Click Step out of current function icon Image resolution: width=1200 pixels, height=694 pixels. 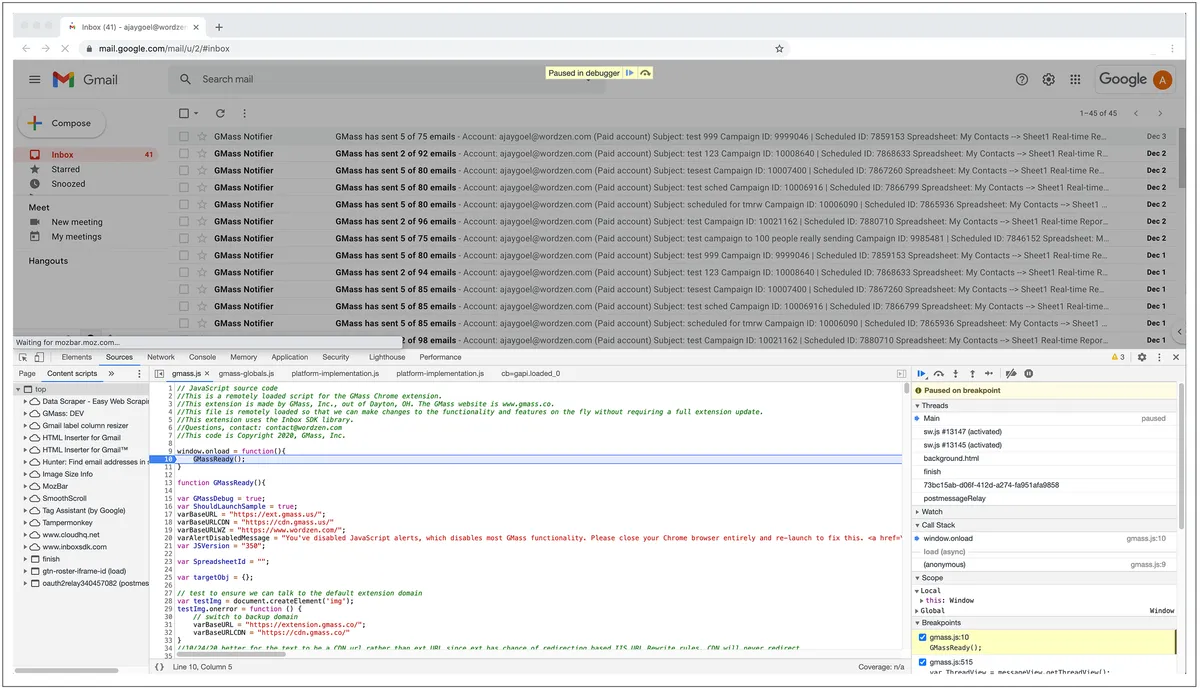pos(972,373)
